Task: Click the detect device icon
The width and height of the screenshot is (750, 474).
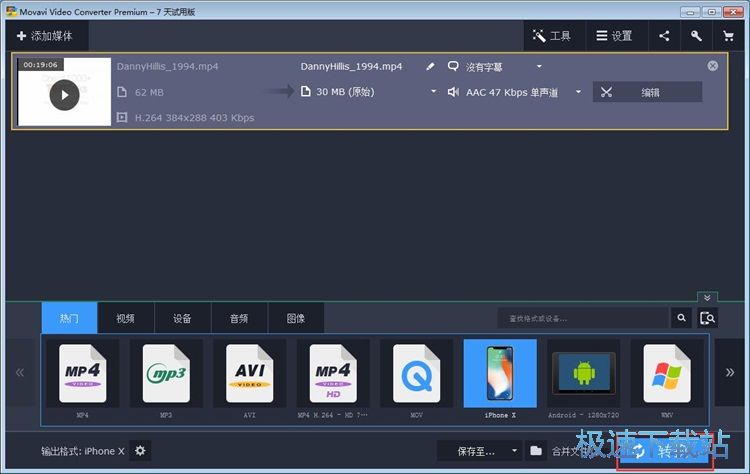Action: click(707, 318)
